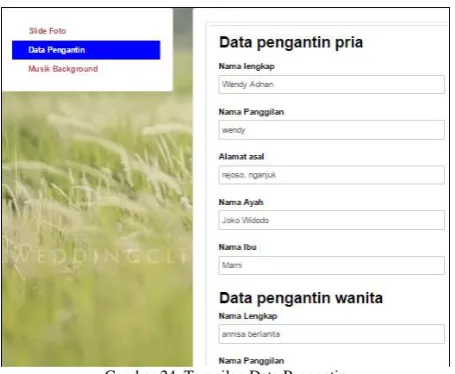Click the Nama Panggilan label above wendy field
The height and width of the screenshot is (374, 455).
pyautogui.click(x=251, y=112)
